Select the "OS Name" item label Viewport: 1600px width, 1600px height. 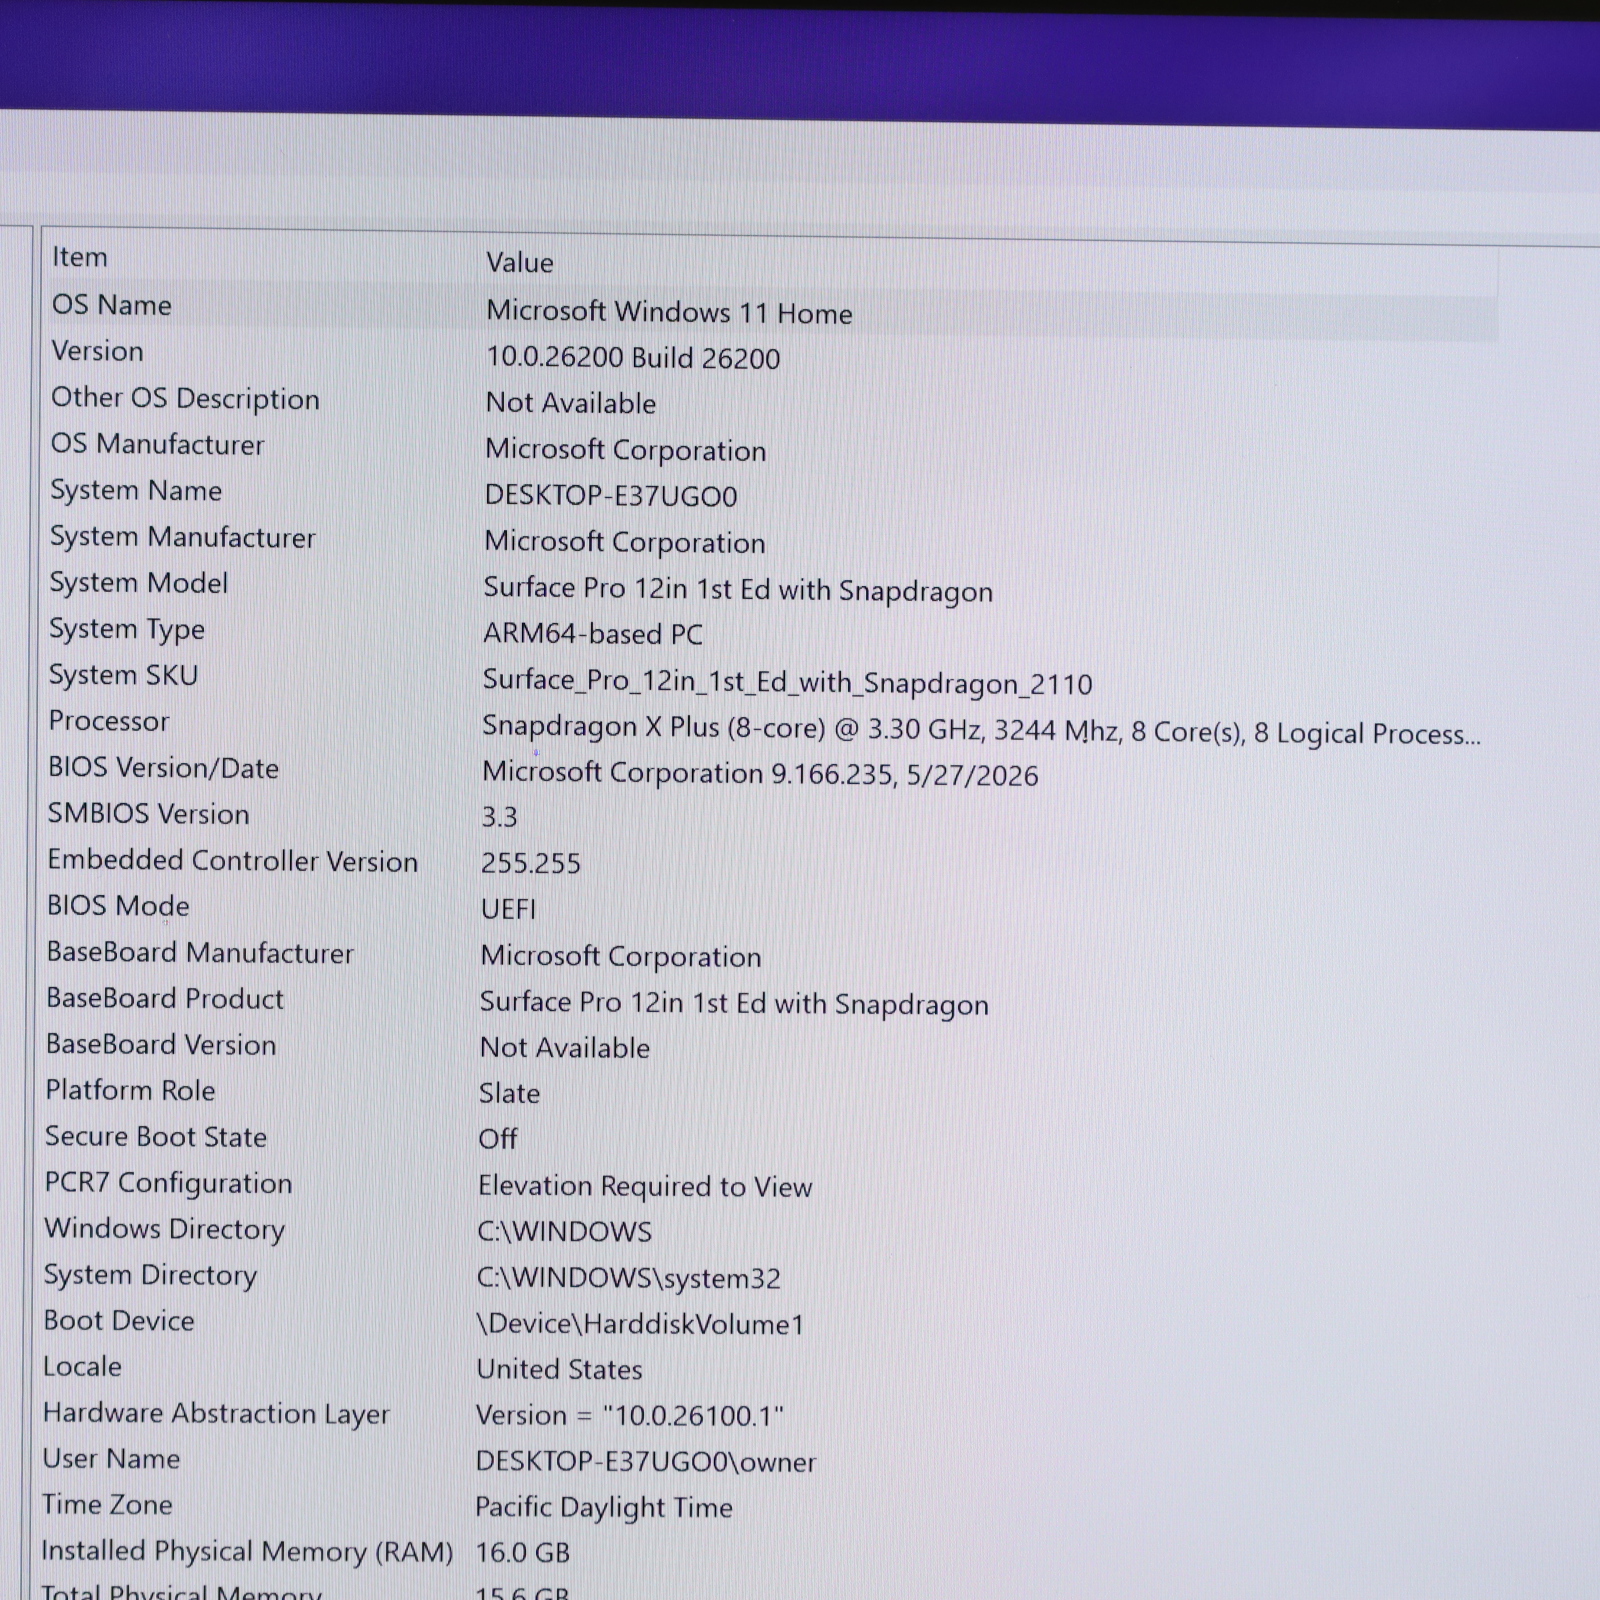pyautogui.click(x=111, y=305)
